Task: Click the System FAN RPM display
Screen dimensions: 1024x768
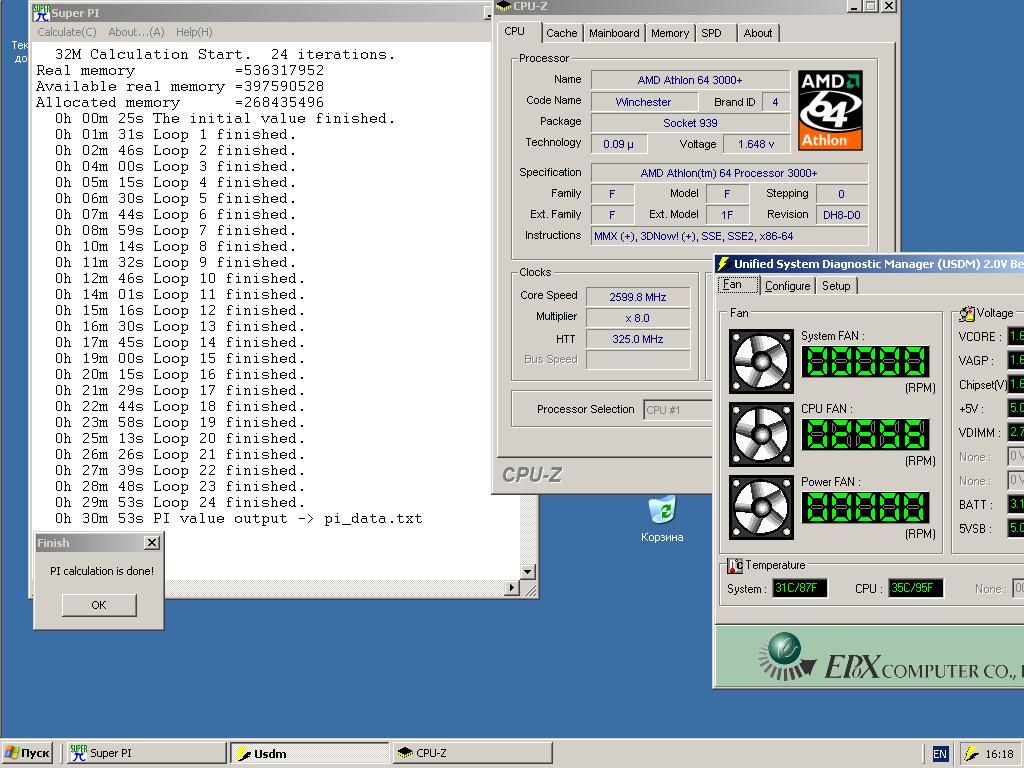Action: pos(865,361)
